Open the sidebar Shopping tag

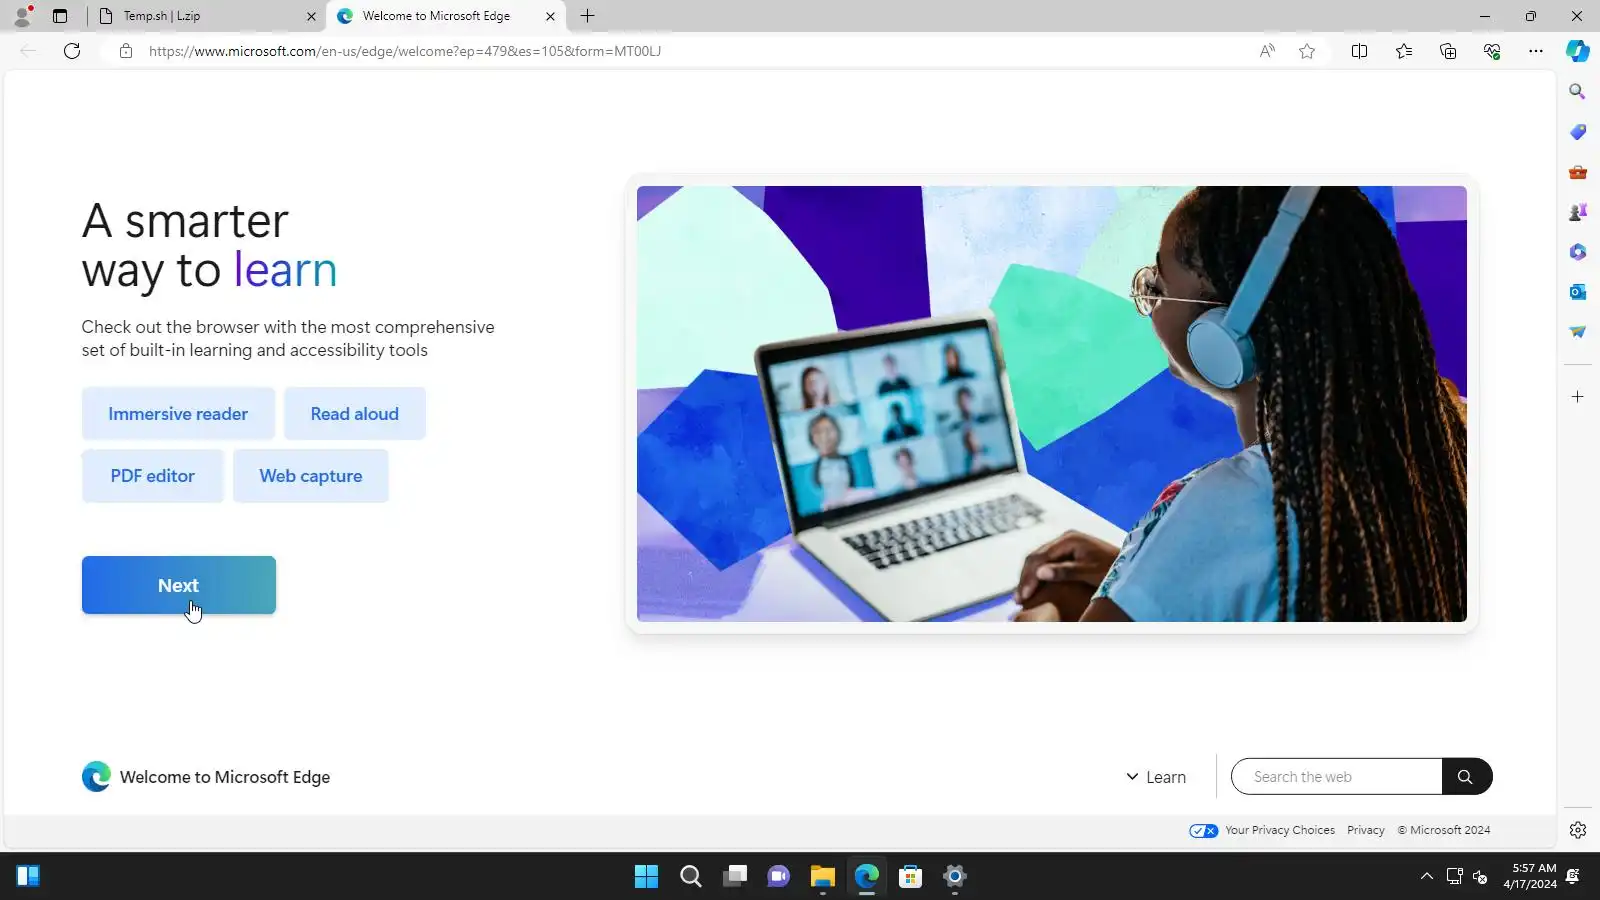(x=1578, y=132)
